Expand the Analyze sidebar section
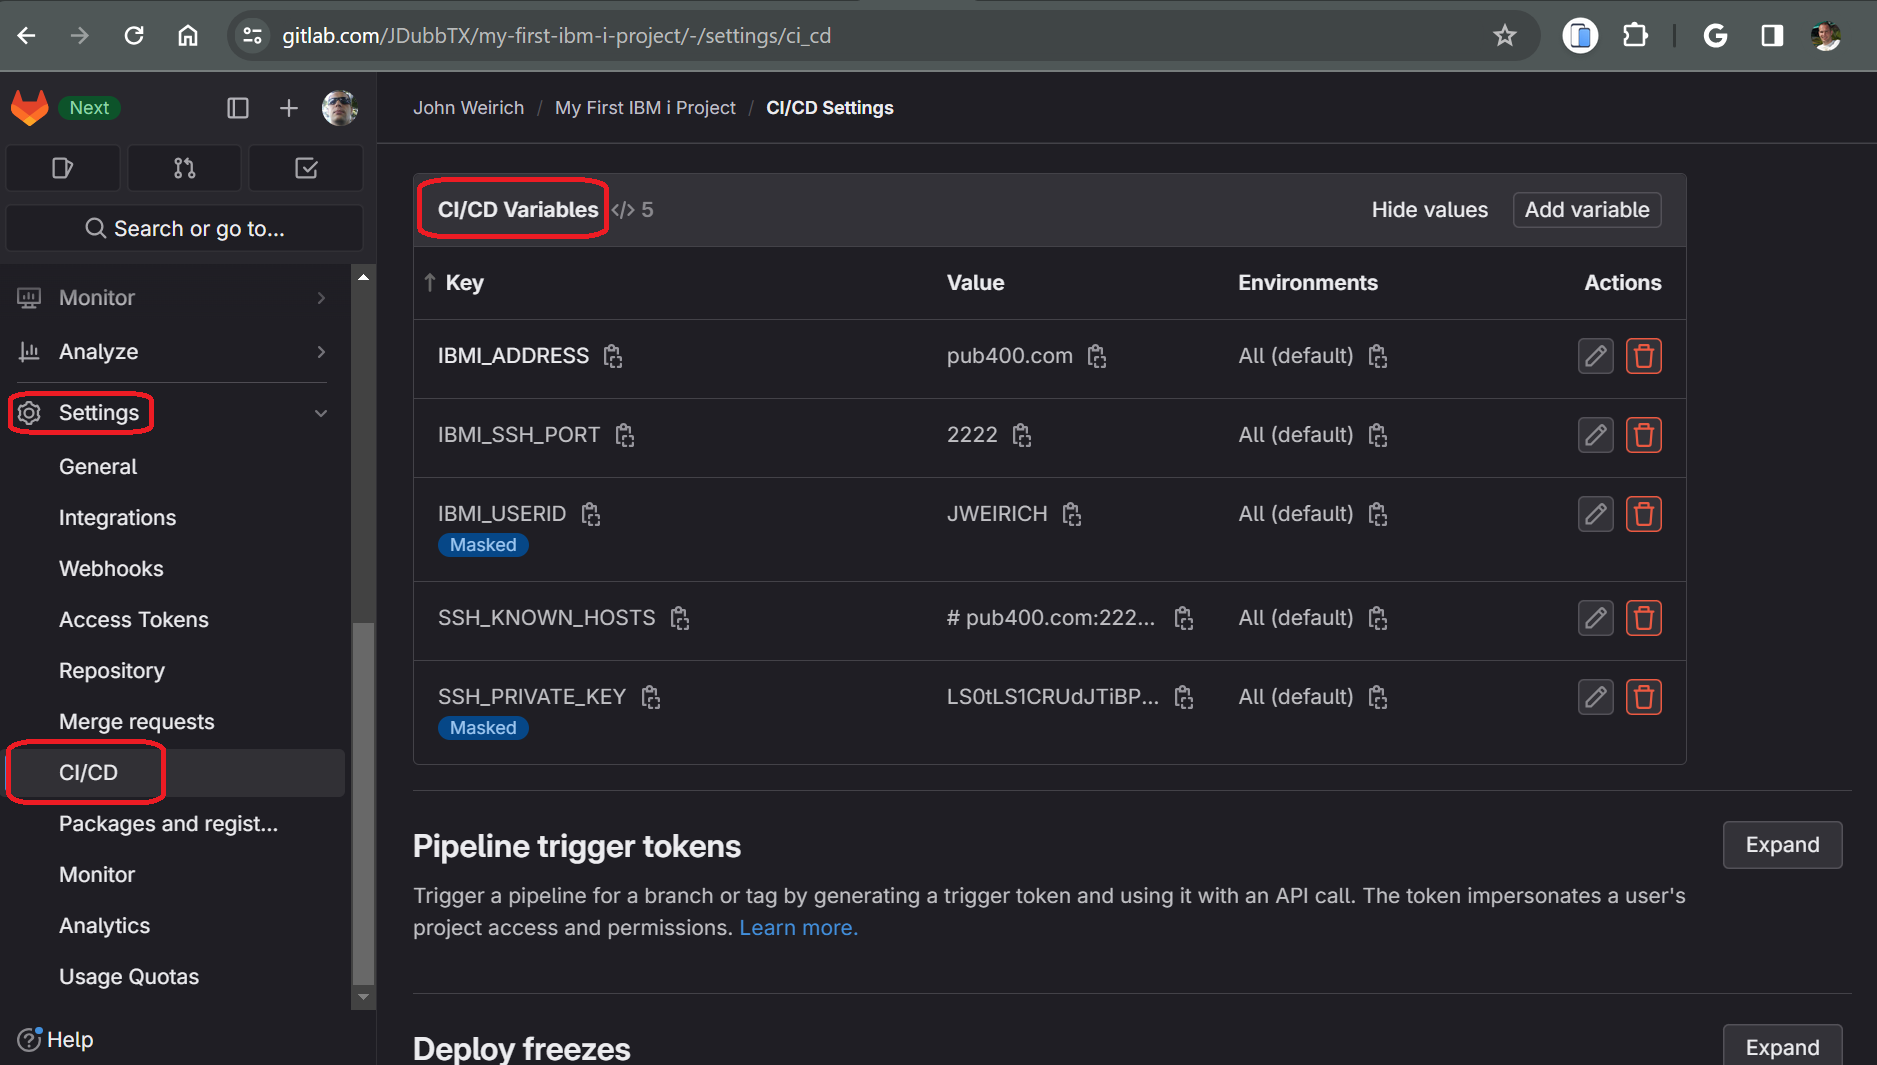Viewport: 1877px width, 1065px height. [x=172, y=352]
